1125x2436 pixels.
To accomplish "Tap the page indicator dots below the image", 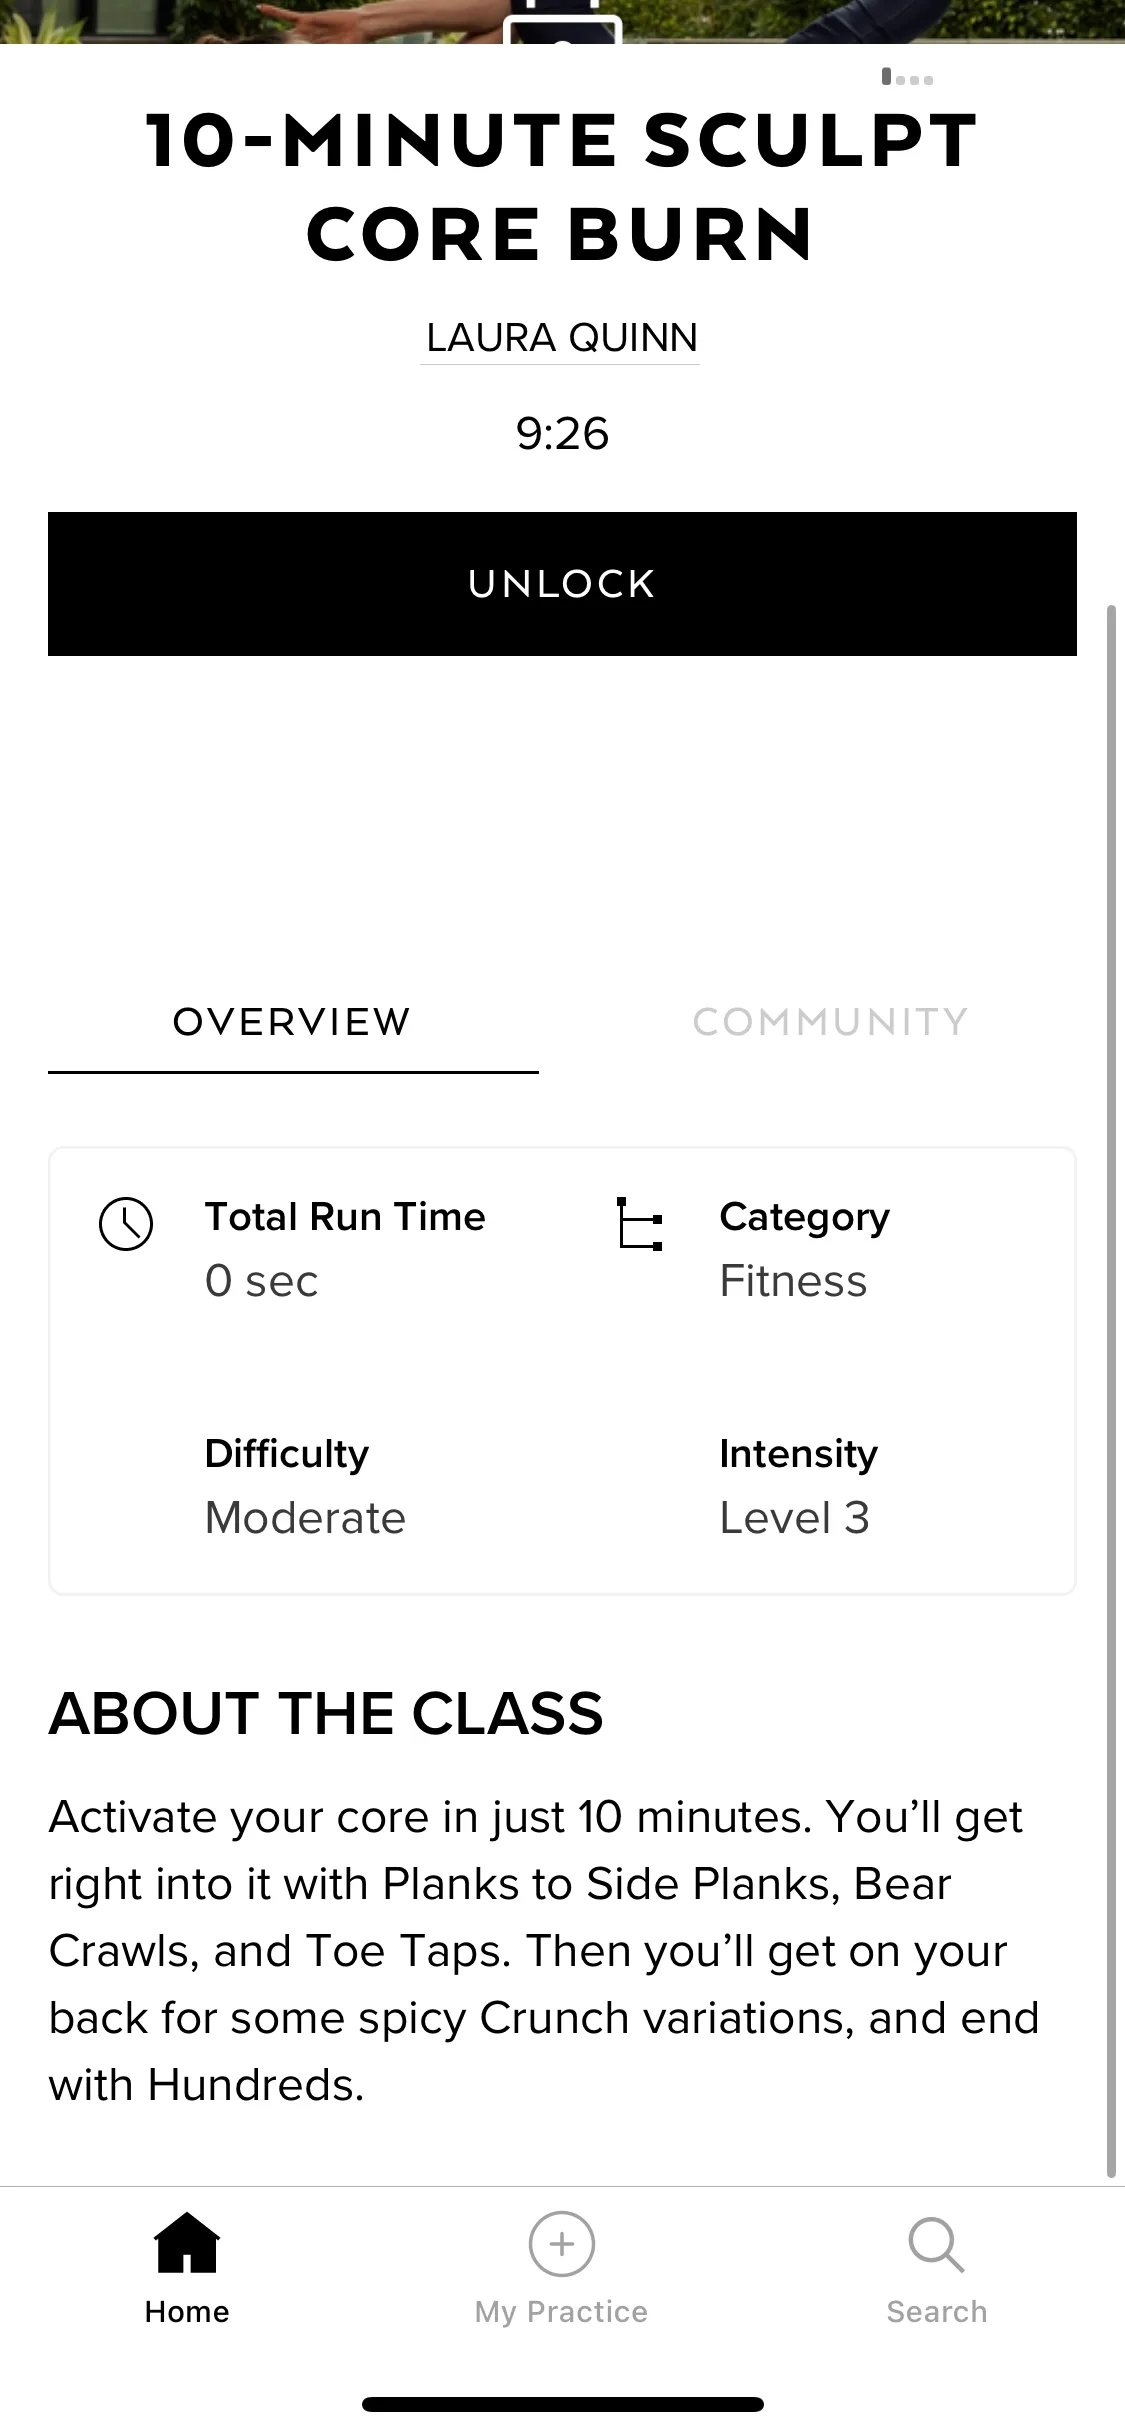I will click(x=907, y=77).
